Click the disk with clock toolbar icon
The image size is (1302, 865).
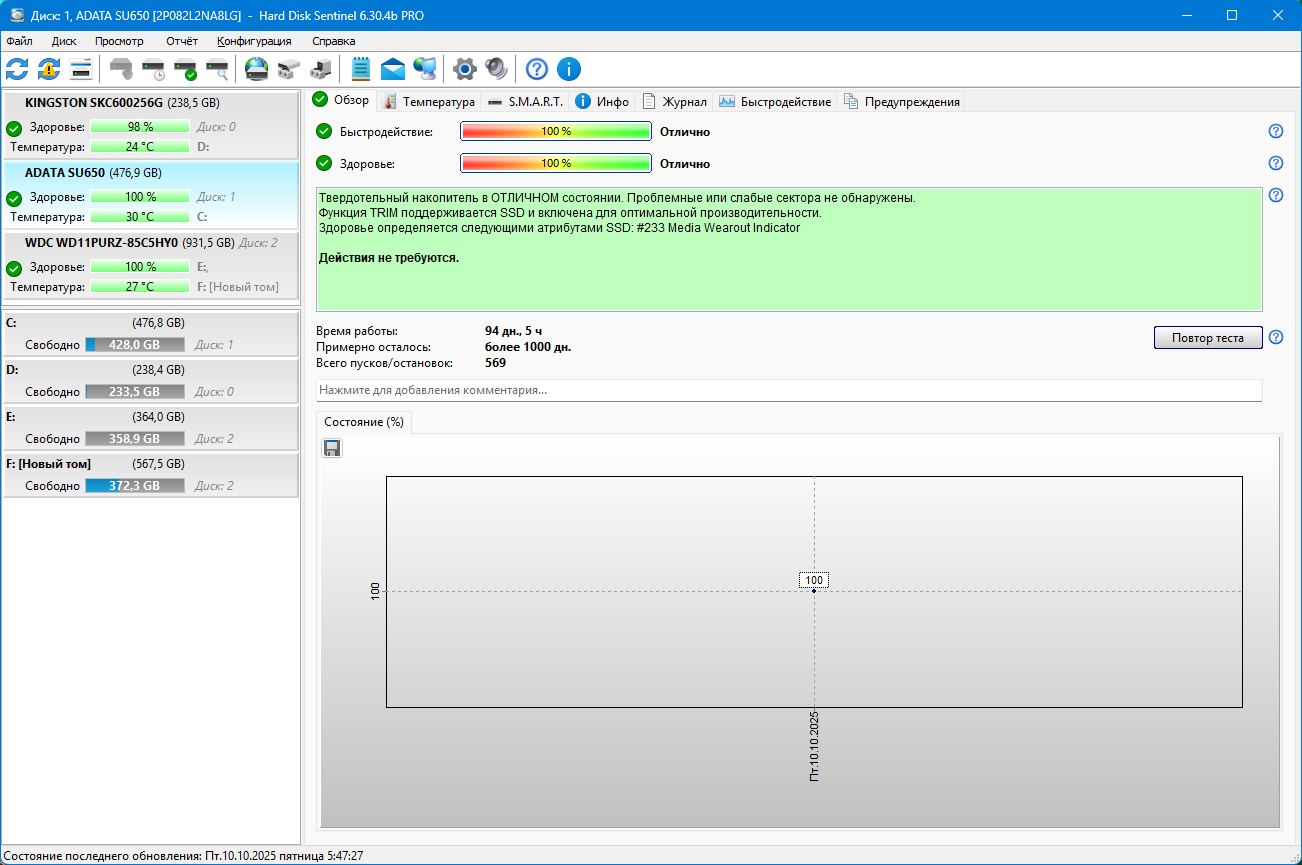tap(153, 69)
